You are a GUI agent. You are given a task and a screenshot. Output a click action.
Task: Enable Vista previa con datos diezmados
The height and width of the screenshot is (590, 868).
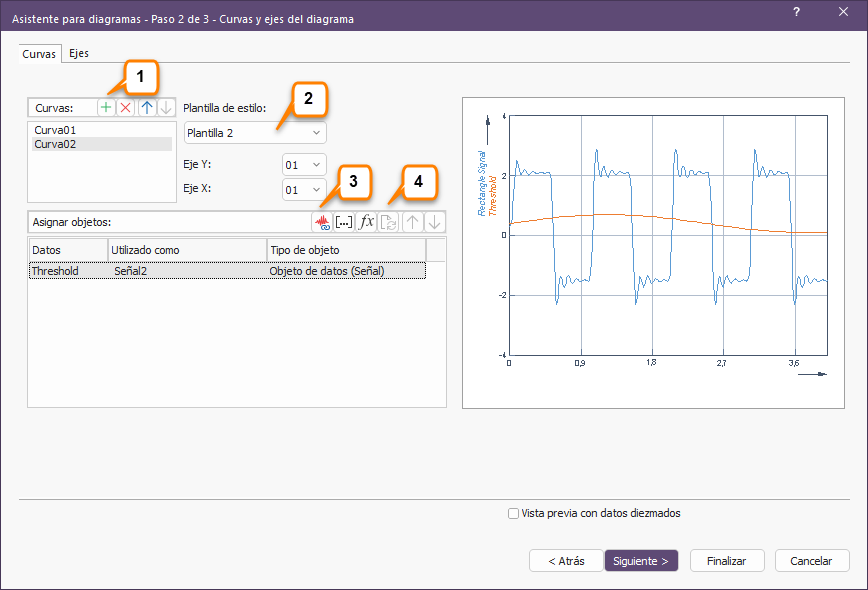coord(513,513)
